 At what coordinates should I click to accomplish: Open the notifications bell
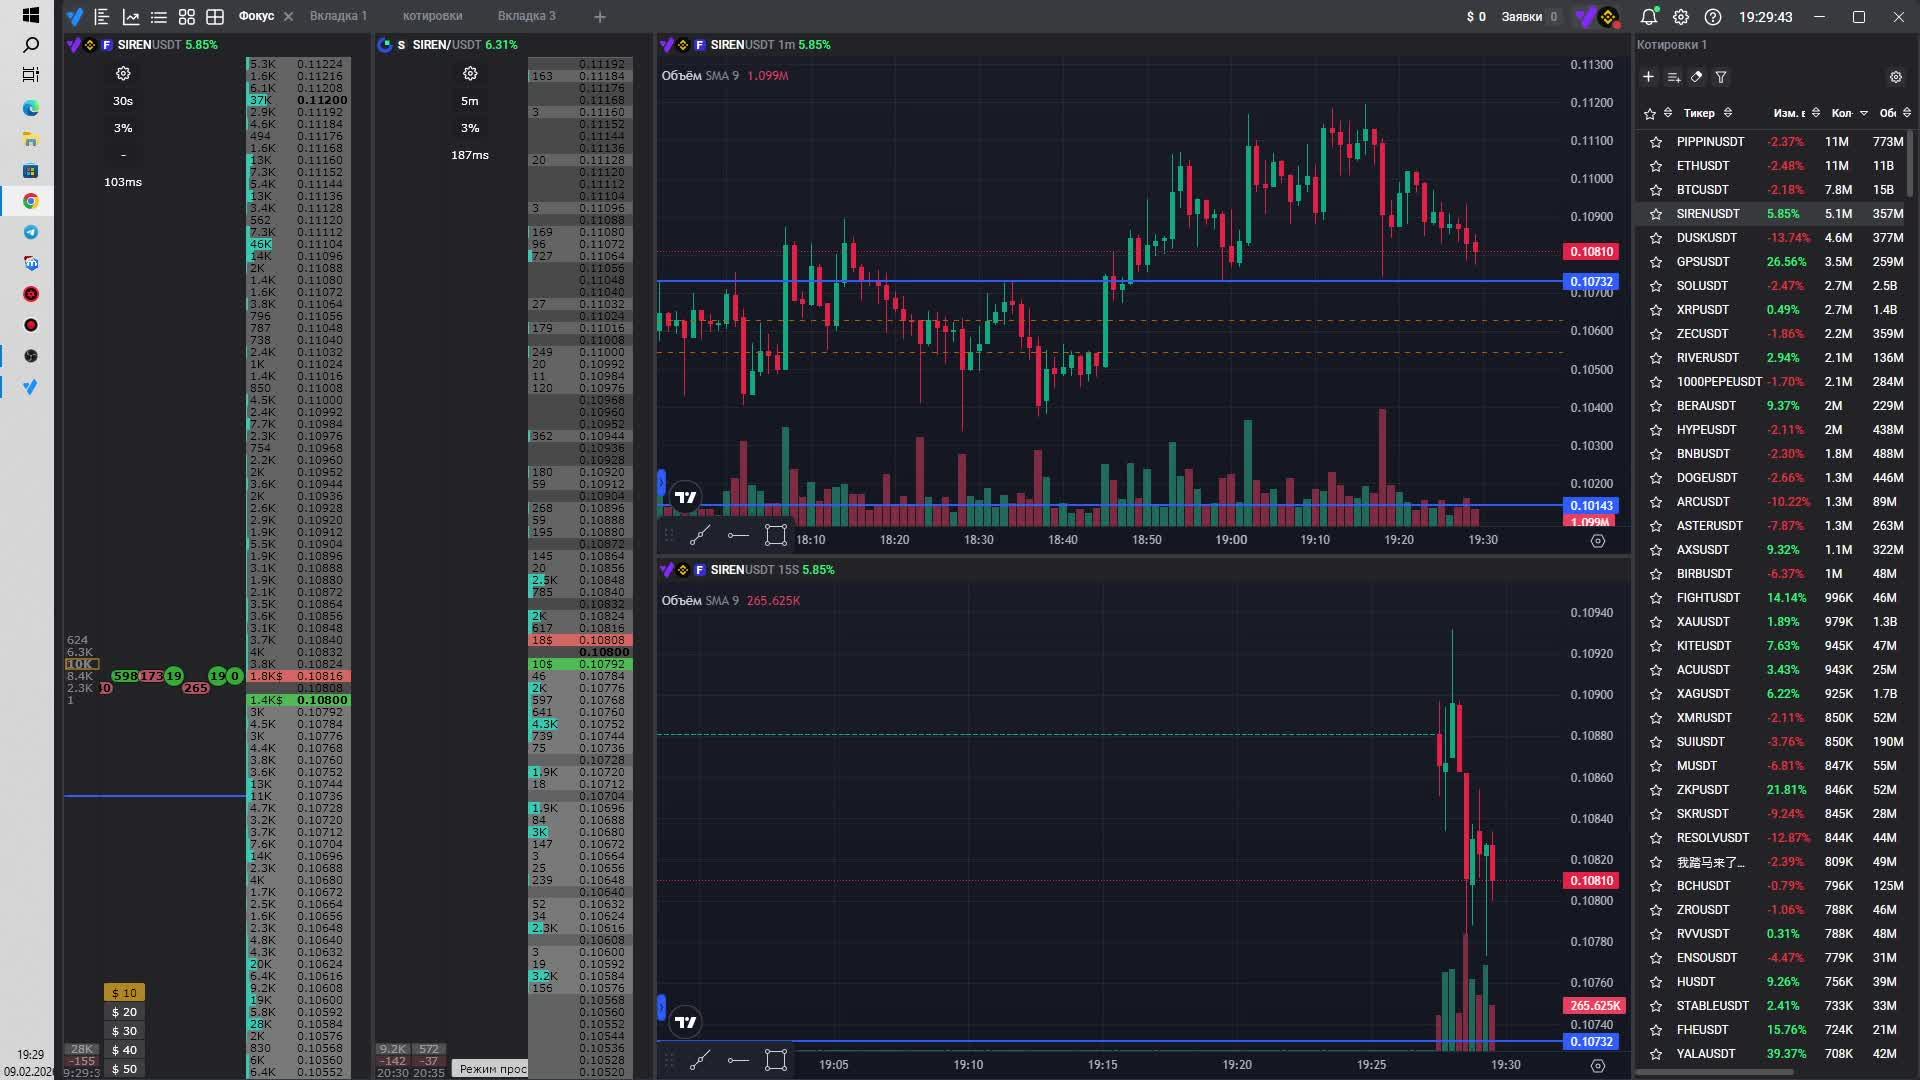(x=1649, y=17)
